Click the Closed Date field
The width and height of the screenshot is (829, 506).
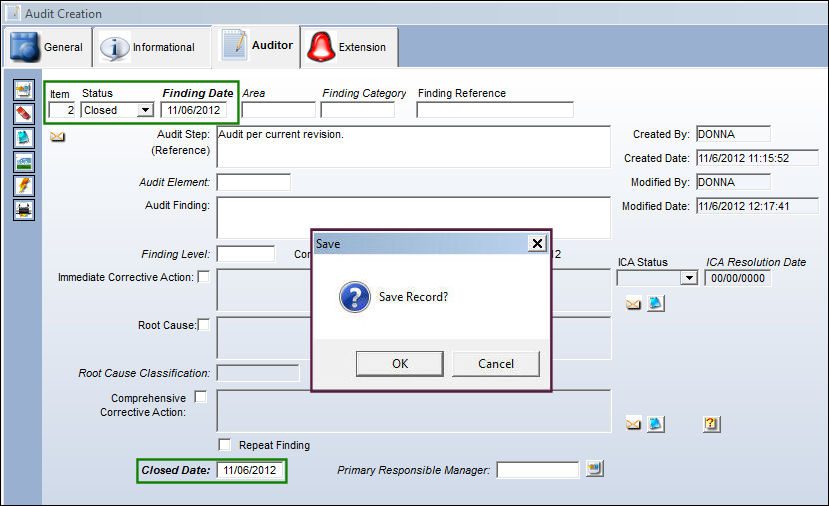250,470
